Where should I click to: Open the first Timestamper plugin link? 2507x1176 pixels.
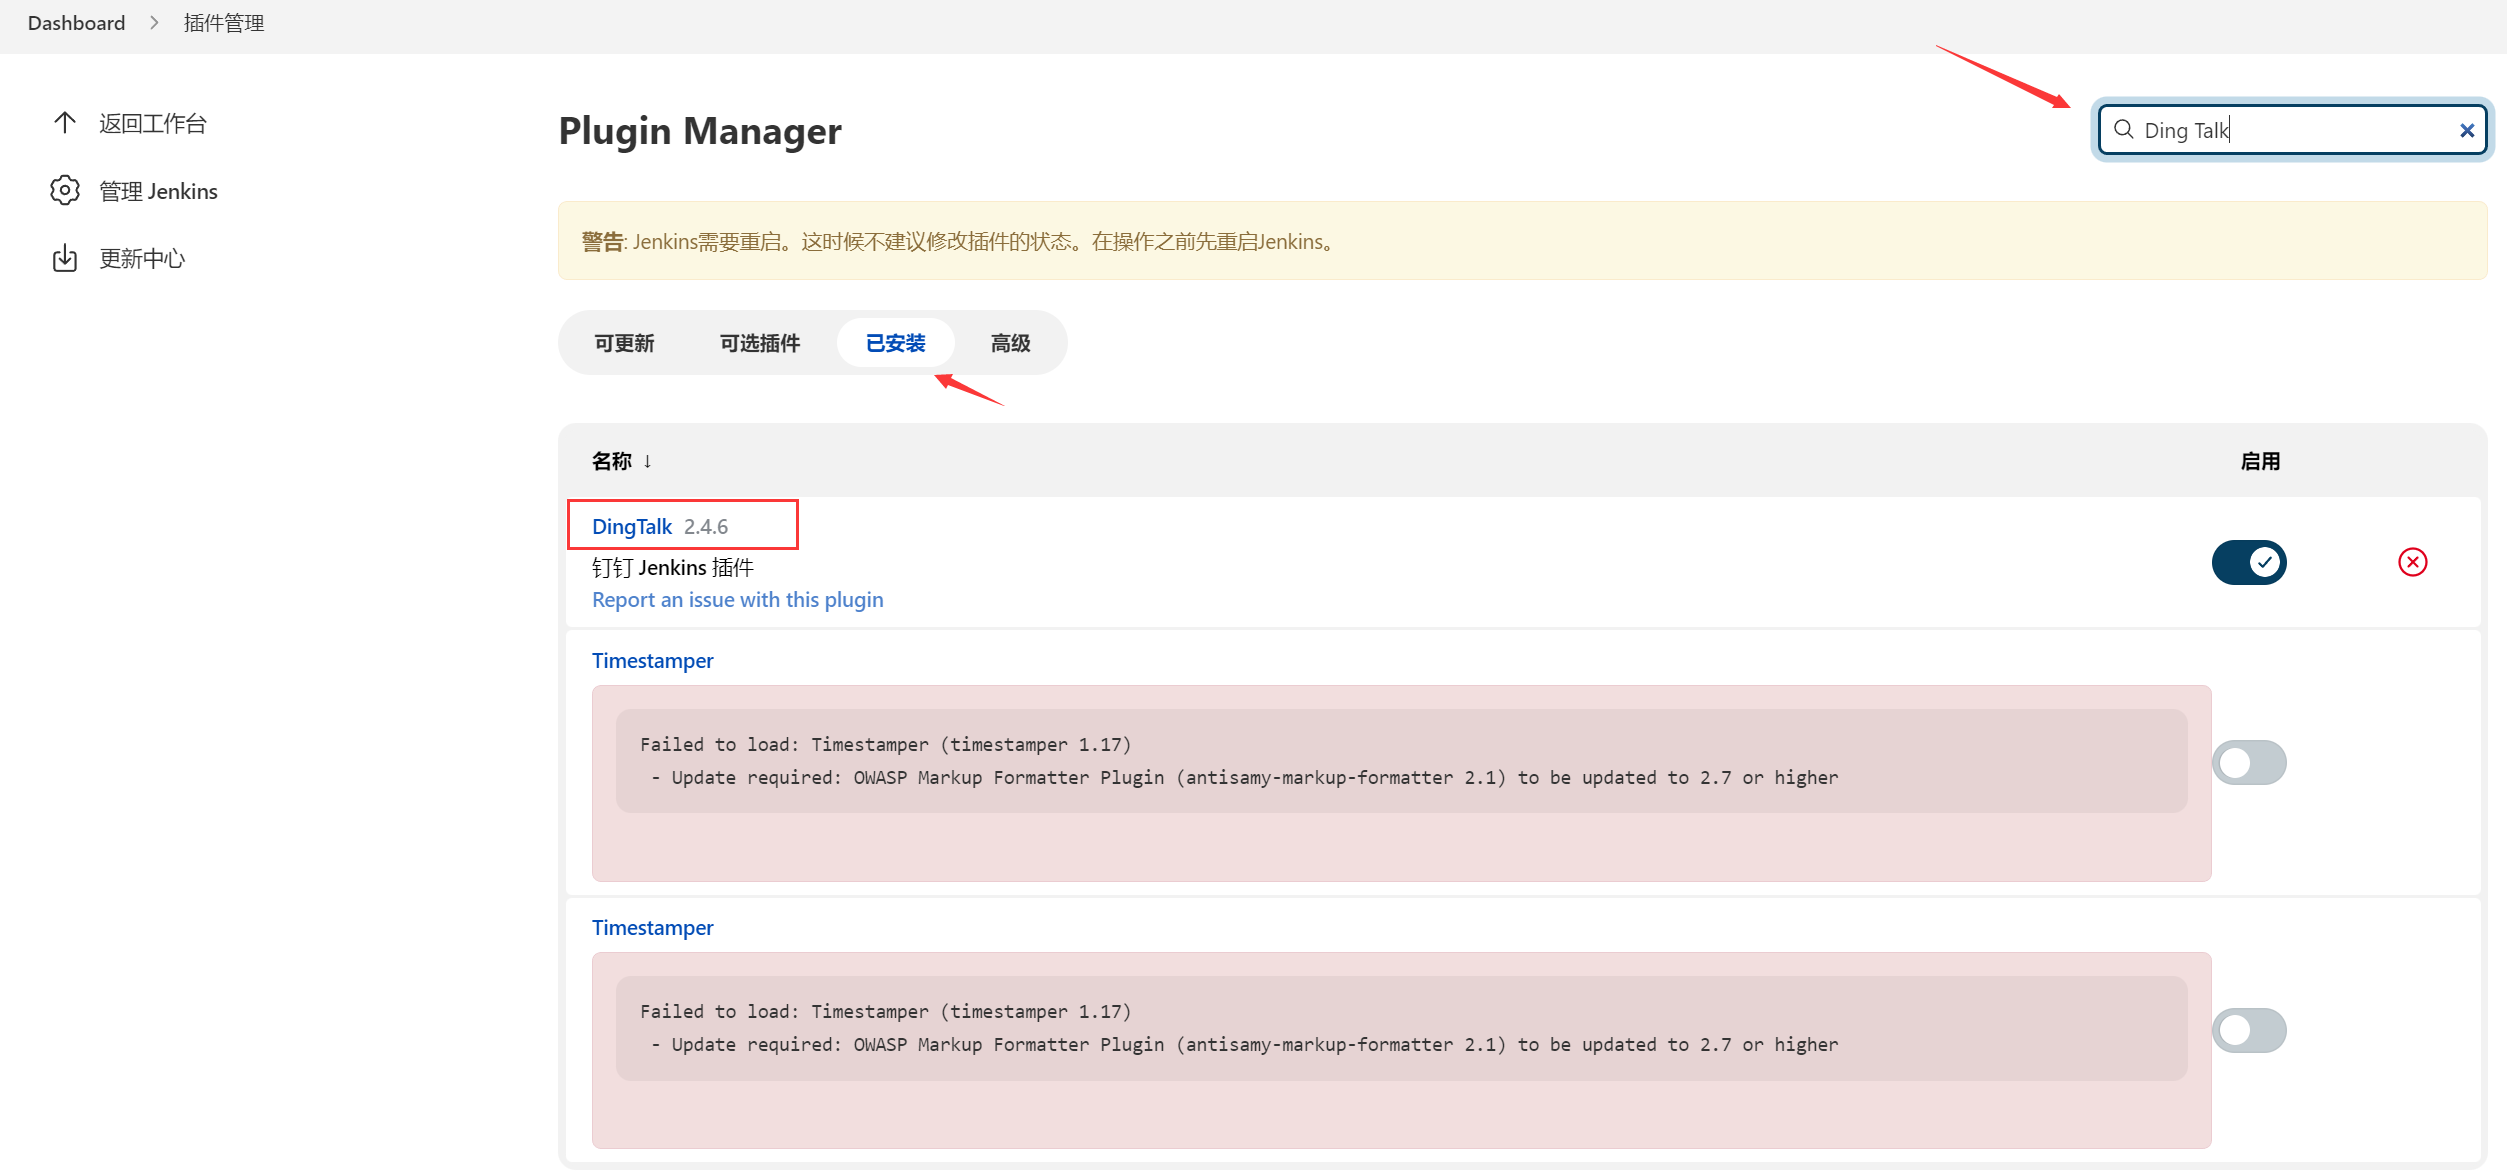652,660
